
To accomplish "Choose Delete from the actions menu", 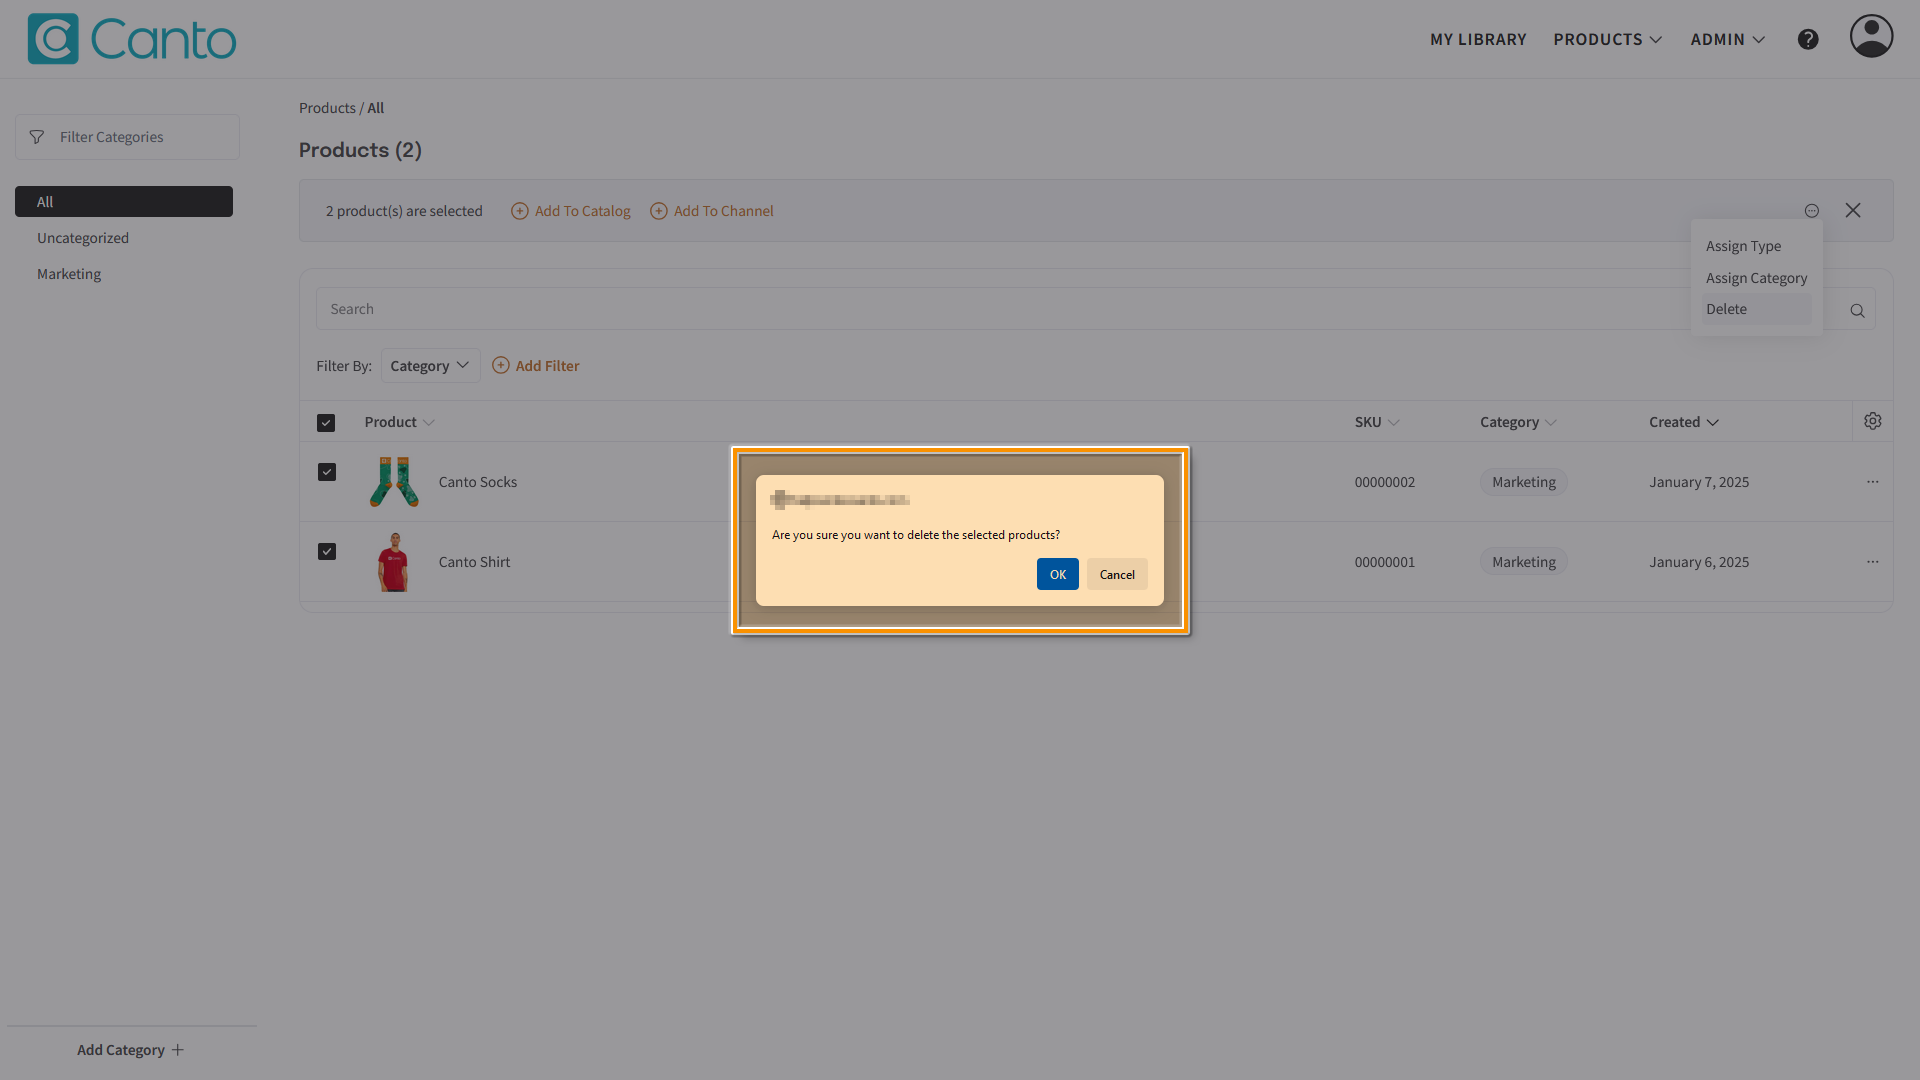I will [x=1756, y=309].
